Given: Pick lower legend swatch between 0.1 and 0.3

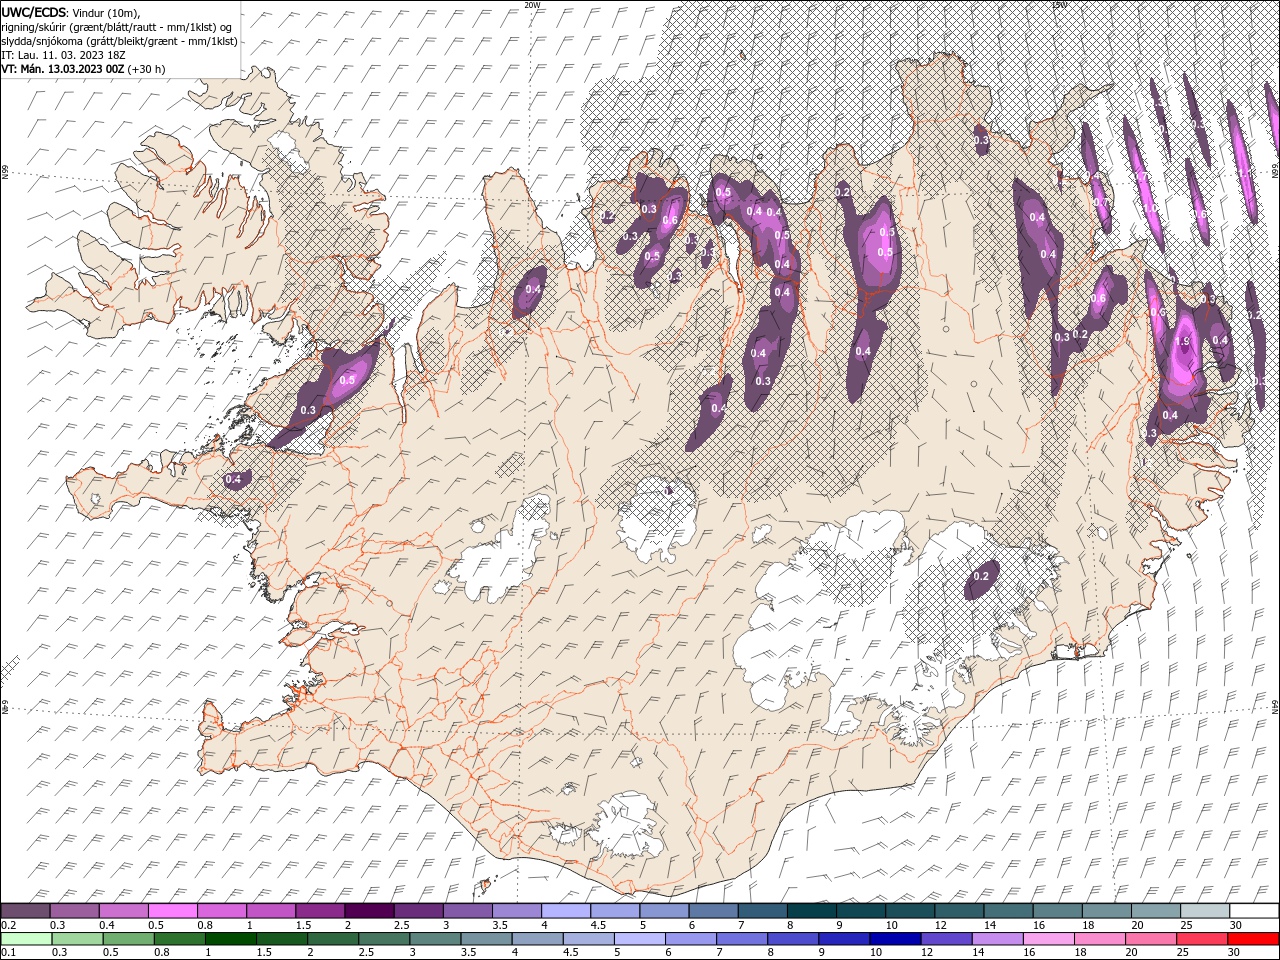Looking at the screenshot, I should (25, 938).
